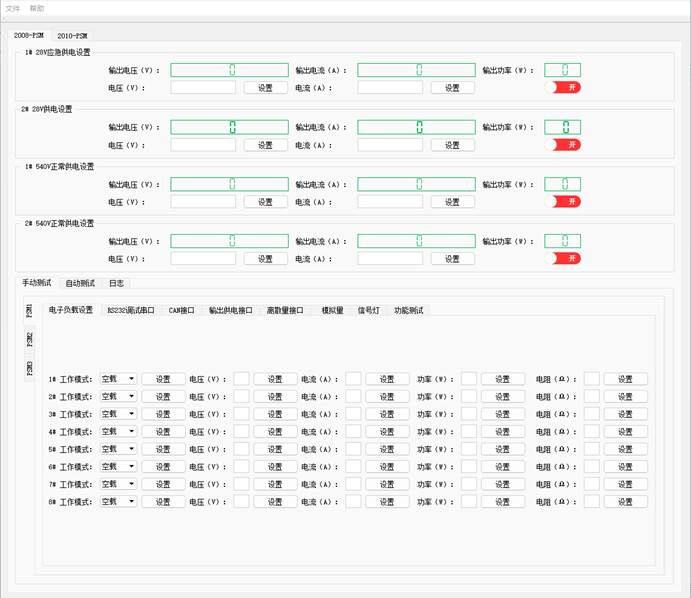
Task: Click 输出电压 display in 1# 28V应急供电设置
Action: 230,70
